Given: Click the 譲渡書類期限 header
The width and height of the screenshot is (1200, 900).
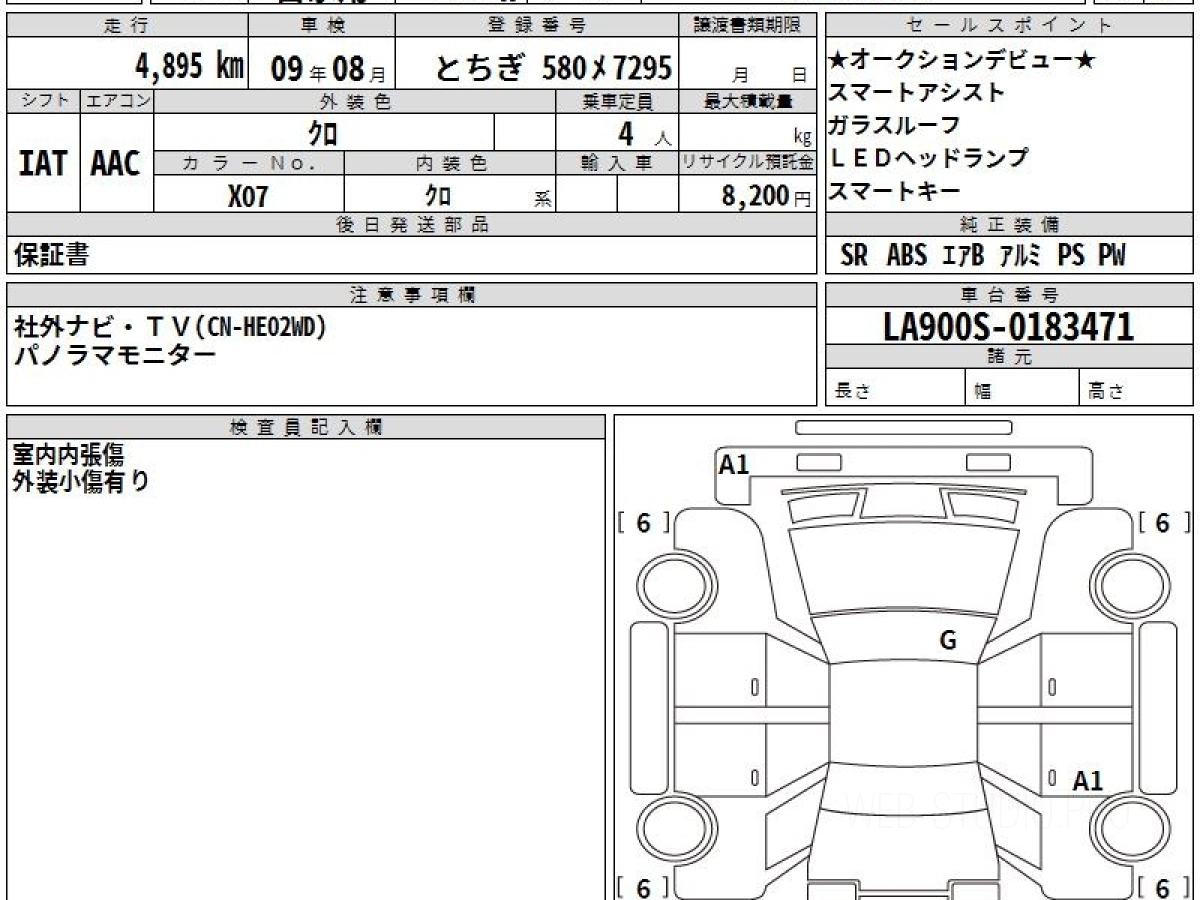Looking at the screenshot, I should (748, 26).
